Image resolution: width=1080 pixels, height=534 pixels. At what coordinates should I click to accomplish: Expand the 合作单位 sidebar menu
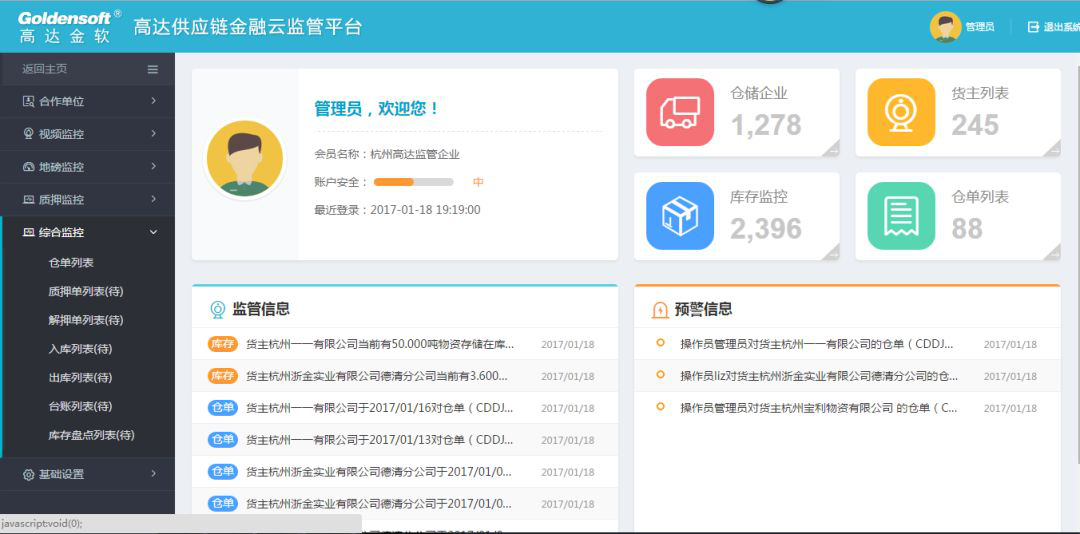click(87, 101)
